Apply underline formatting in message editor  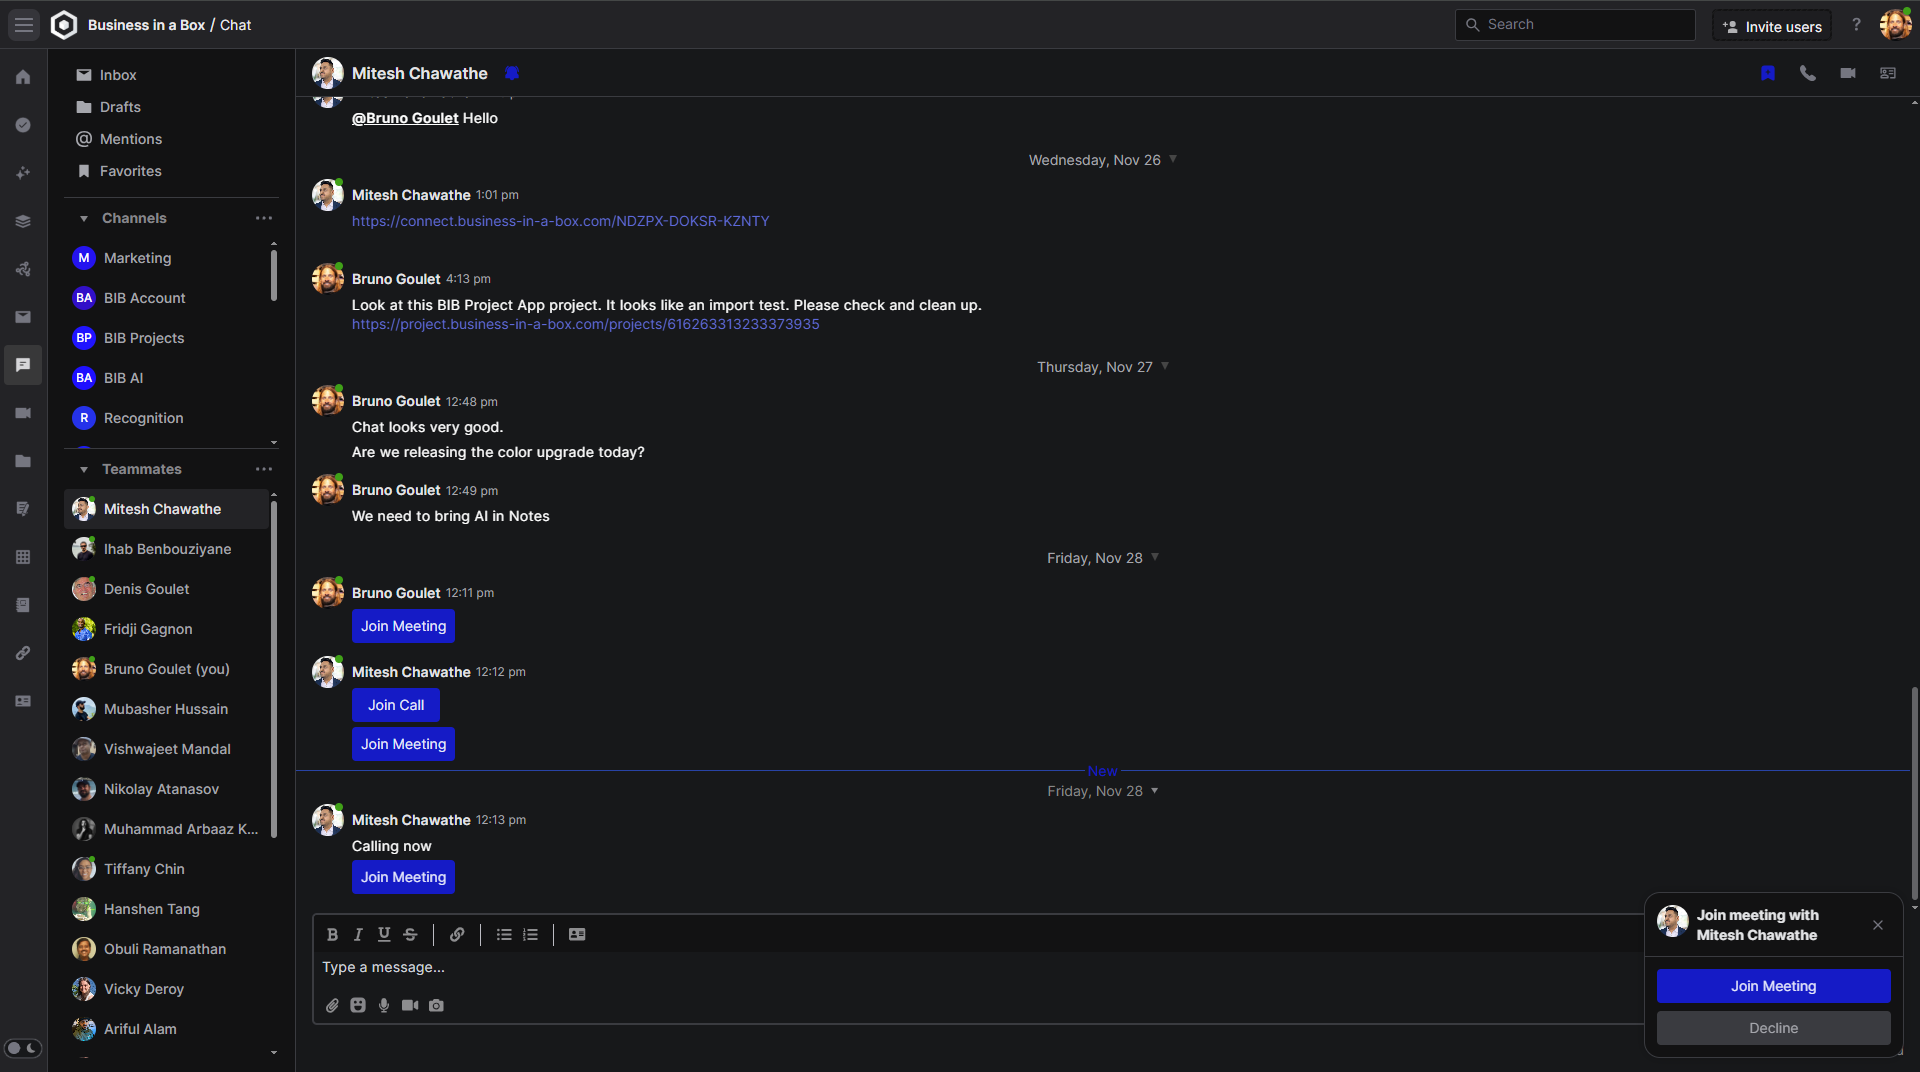coord(384,934)
